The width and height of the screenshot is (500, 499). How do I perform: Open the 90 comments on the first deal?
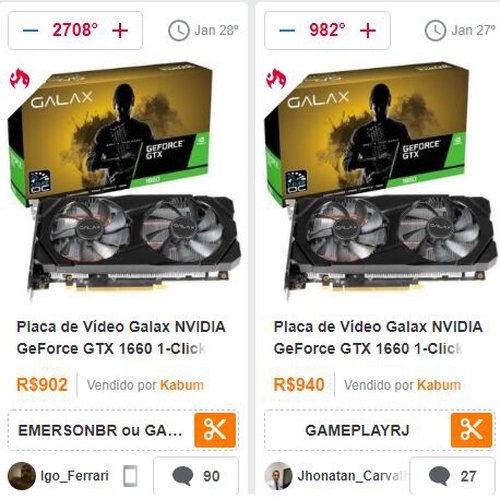[196, 476]
